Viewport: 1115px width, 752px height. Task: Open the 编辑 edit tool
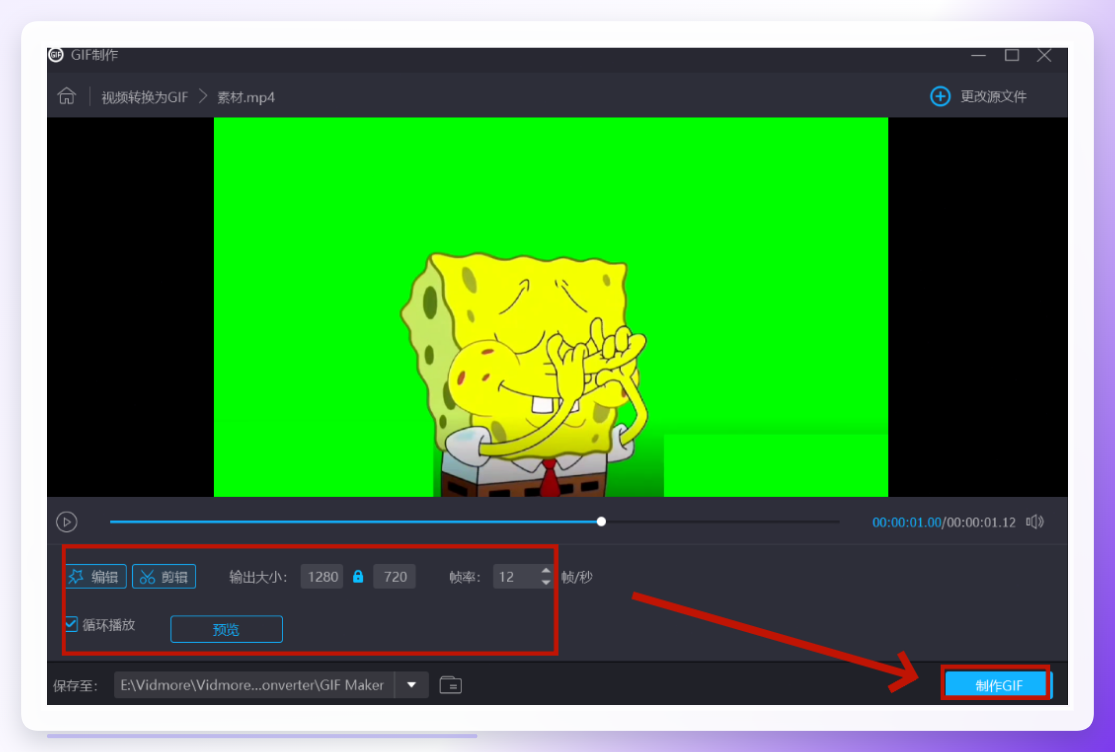[x=95, y=576]
